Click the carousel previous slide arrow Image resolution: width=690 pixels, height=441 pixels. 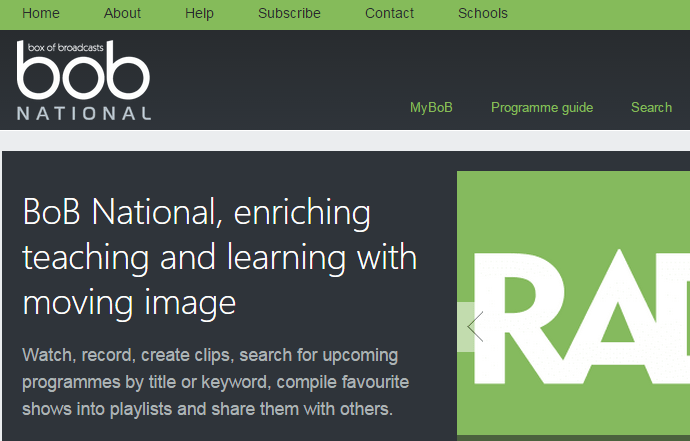pos(475,327)
